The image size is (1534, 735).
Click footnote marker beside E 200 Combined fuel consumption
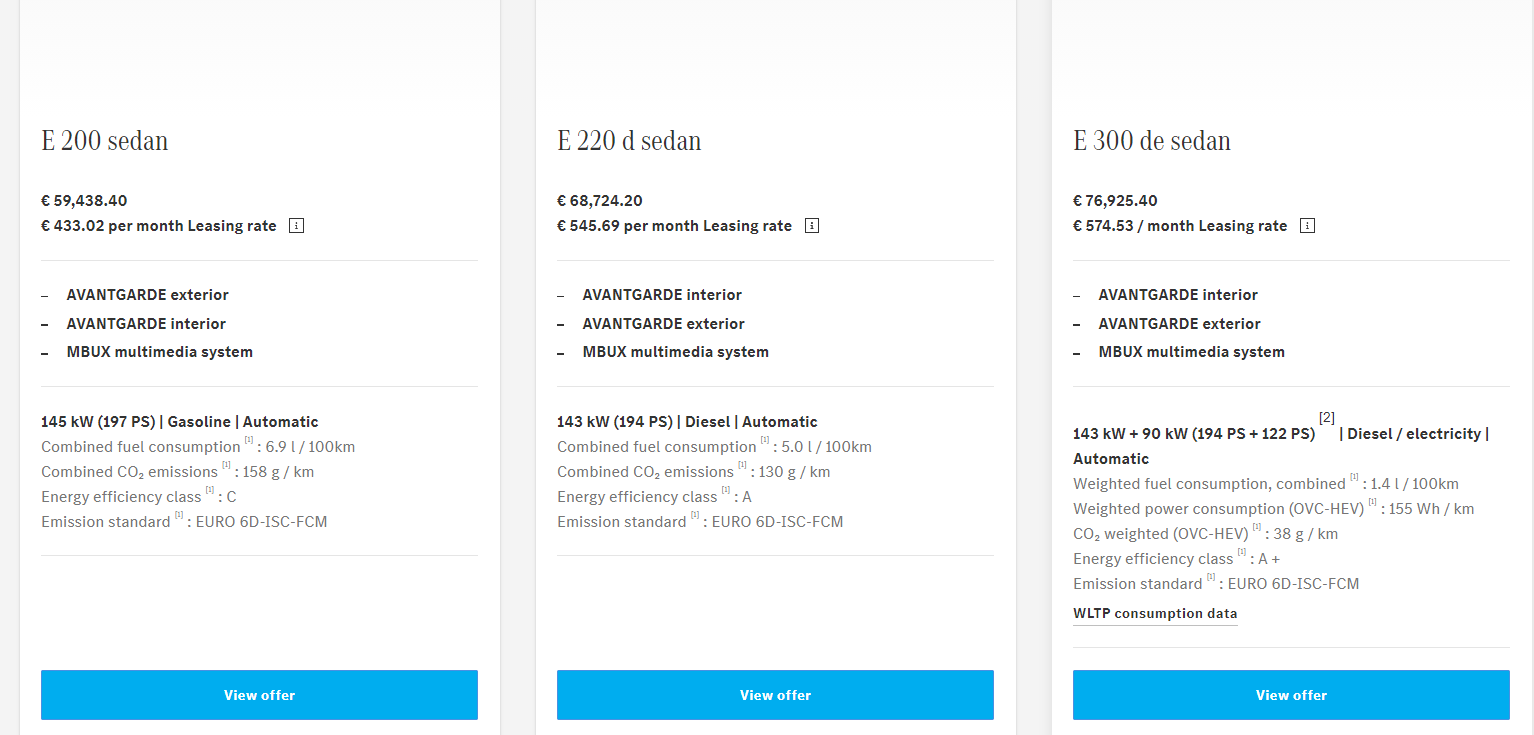coord(248,441)
